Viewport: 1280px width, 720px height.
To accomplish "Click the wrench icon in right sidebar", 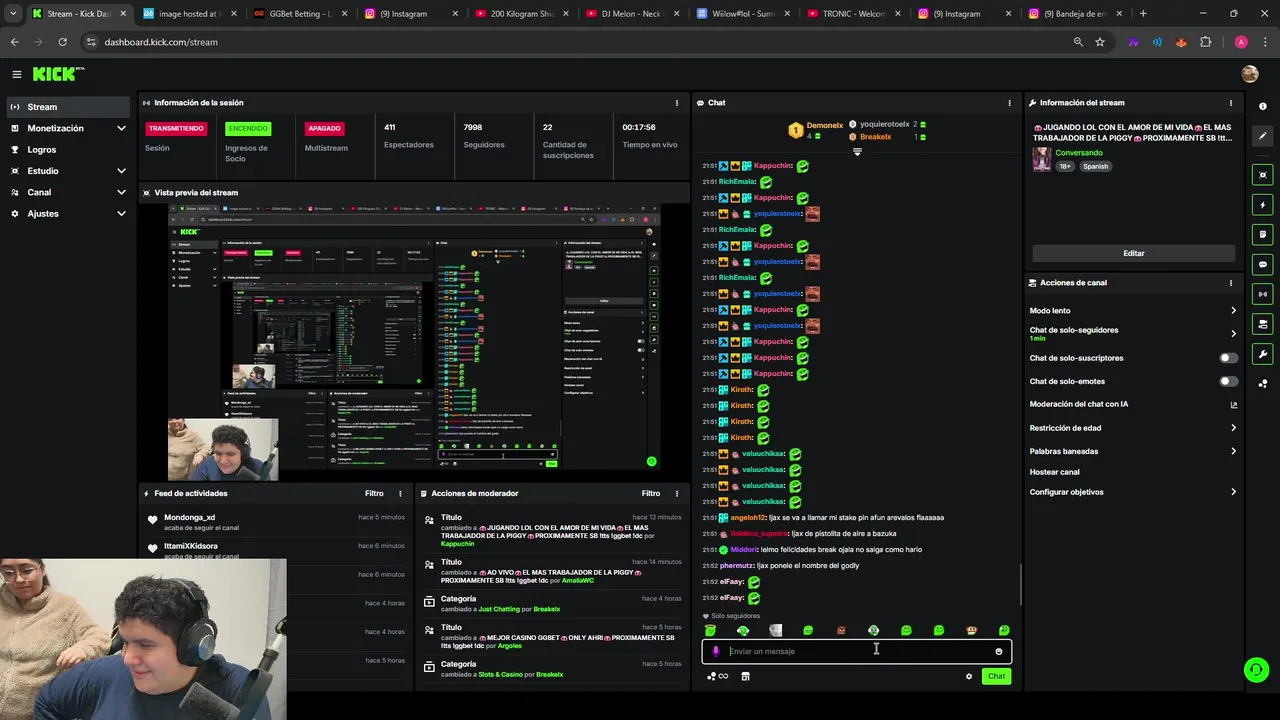I will click(1262, 354).
